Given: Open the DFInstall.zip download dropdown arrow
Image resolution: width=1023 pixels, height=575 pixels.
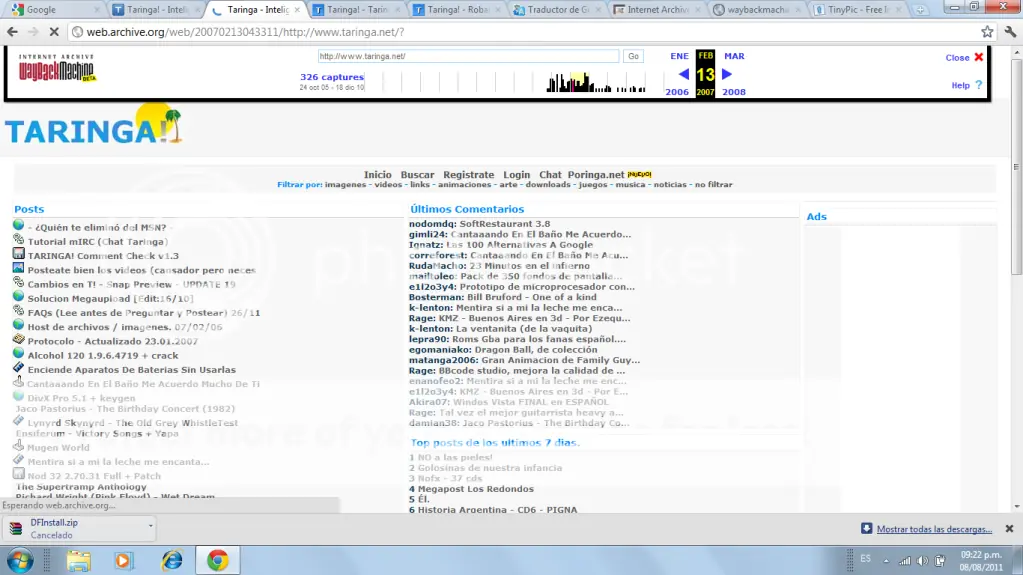Looking at the screenshot, I should [x=151, y=525].
